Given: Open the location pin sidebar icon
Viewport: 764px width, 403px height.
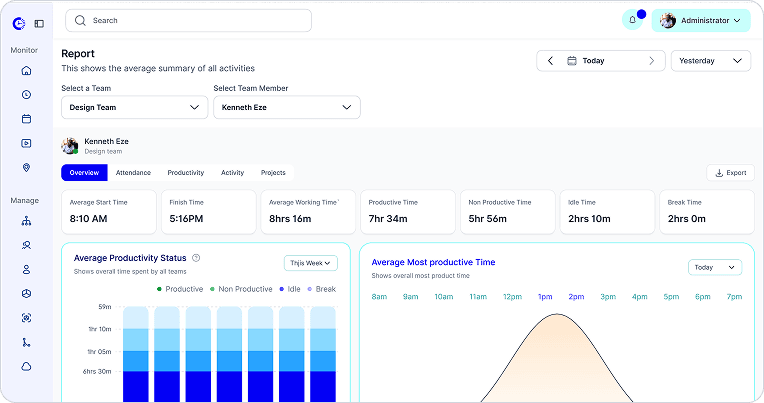Looking at the screenshot, I should point(26,168).
